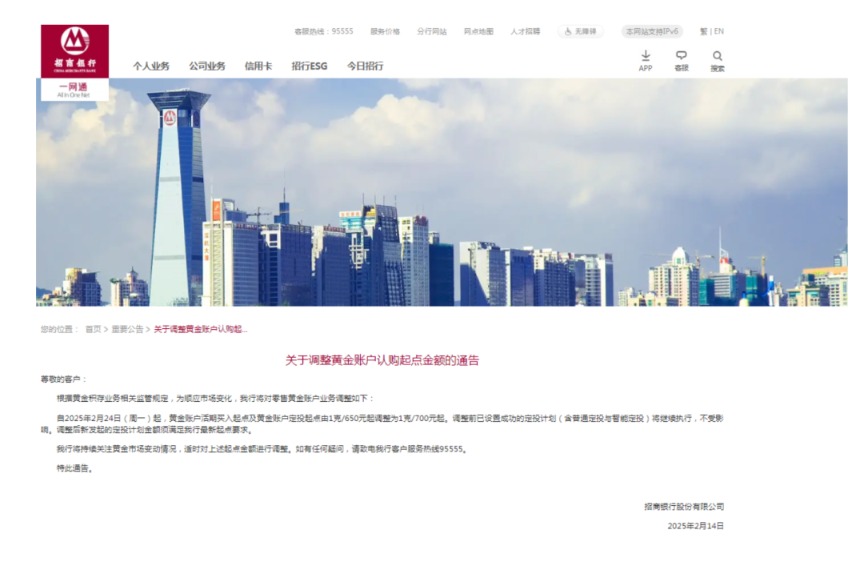Click the 搜索 magnifier search icon
The height and width of the screenshot is (566, 864).
pyautogui.click(x=717, y=60)
